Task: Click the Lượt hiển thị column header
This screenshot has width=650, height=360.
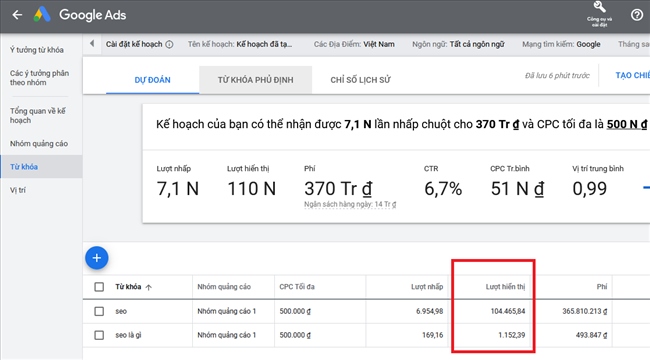Action: click(x=505, y=287)
